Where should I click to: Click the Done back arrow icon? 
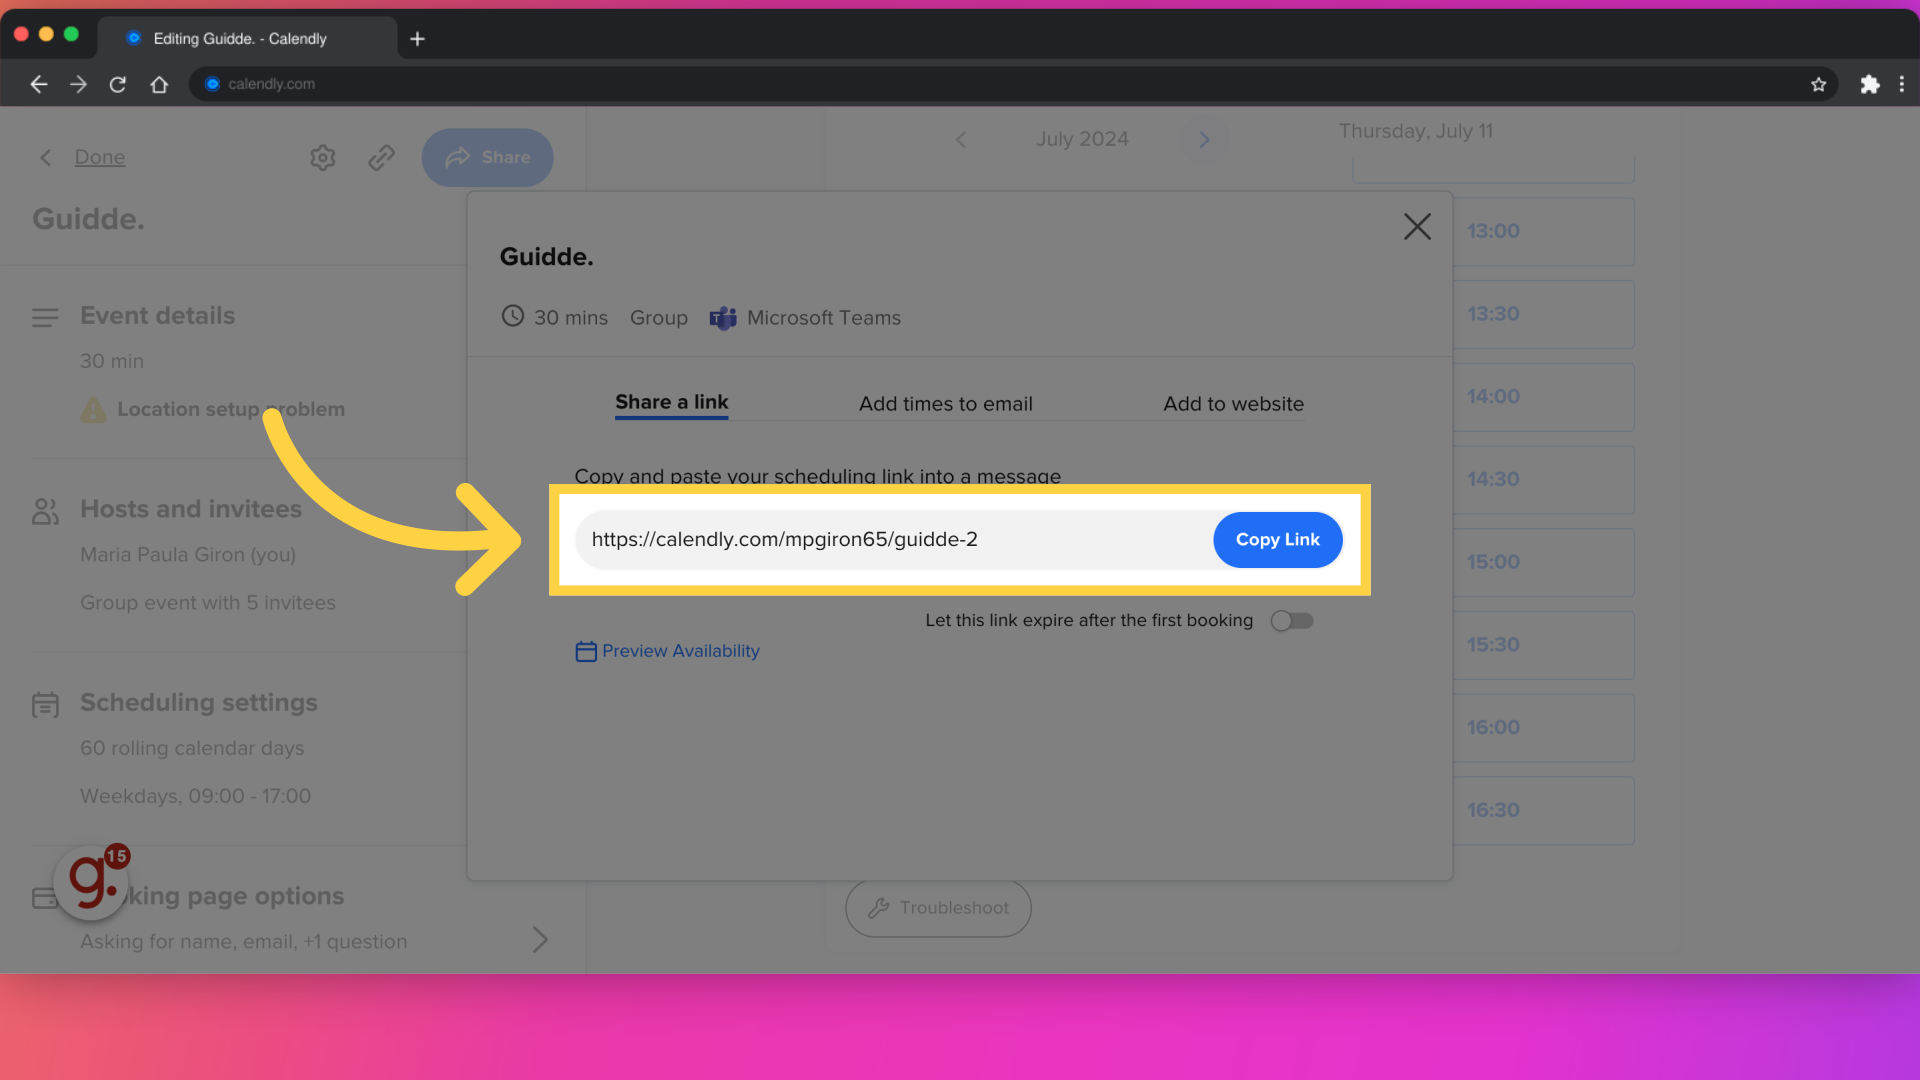[x=46, y=156]
